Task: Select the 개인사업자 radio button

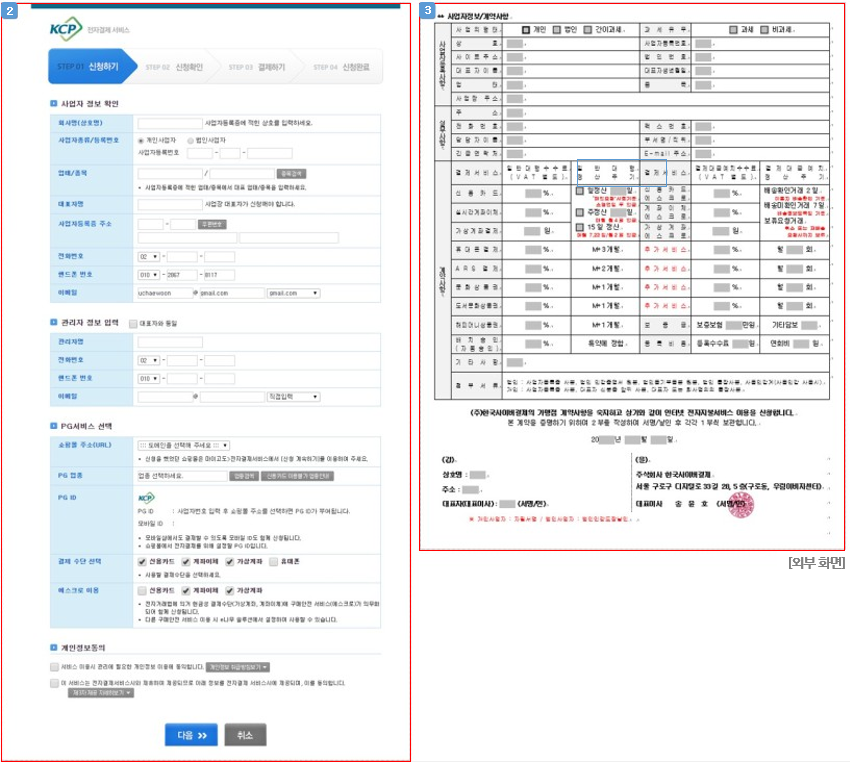Action: point(141,140)
